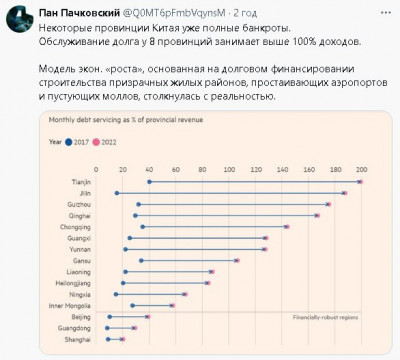Open the embedded chart image
The width and height of the screenshot is (400, 360).
click(x=216, y=233)
